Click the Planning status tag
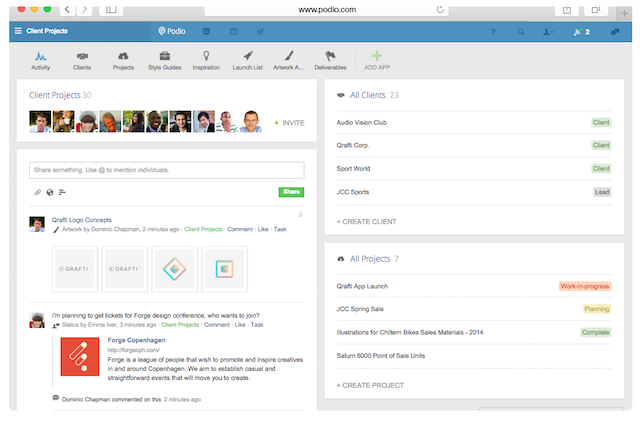The height and width of the screenshot is (421, 640). click(x=597, y=309)
